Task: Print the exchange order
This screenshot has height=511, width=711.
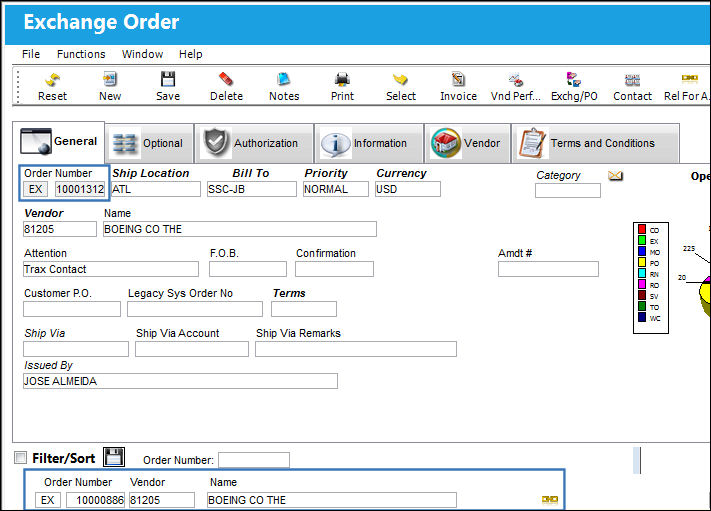Action: (342, 86)
